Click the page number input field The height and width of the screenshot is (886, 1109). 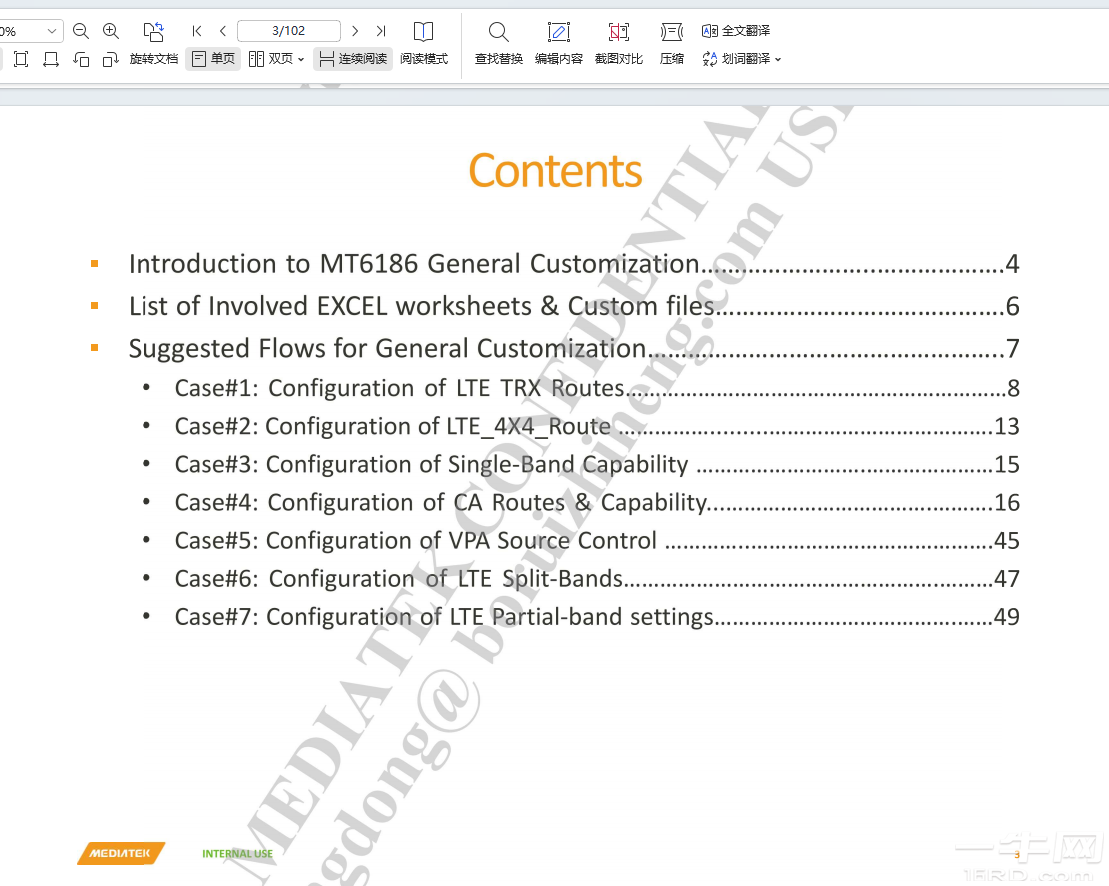coord(289,31)
